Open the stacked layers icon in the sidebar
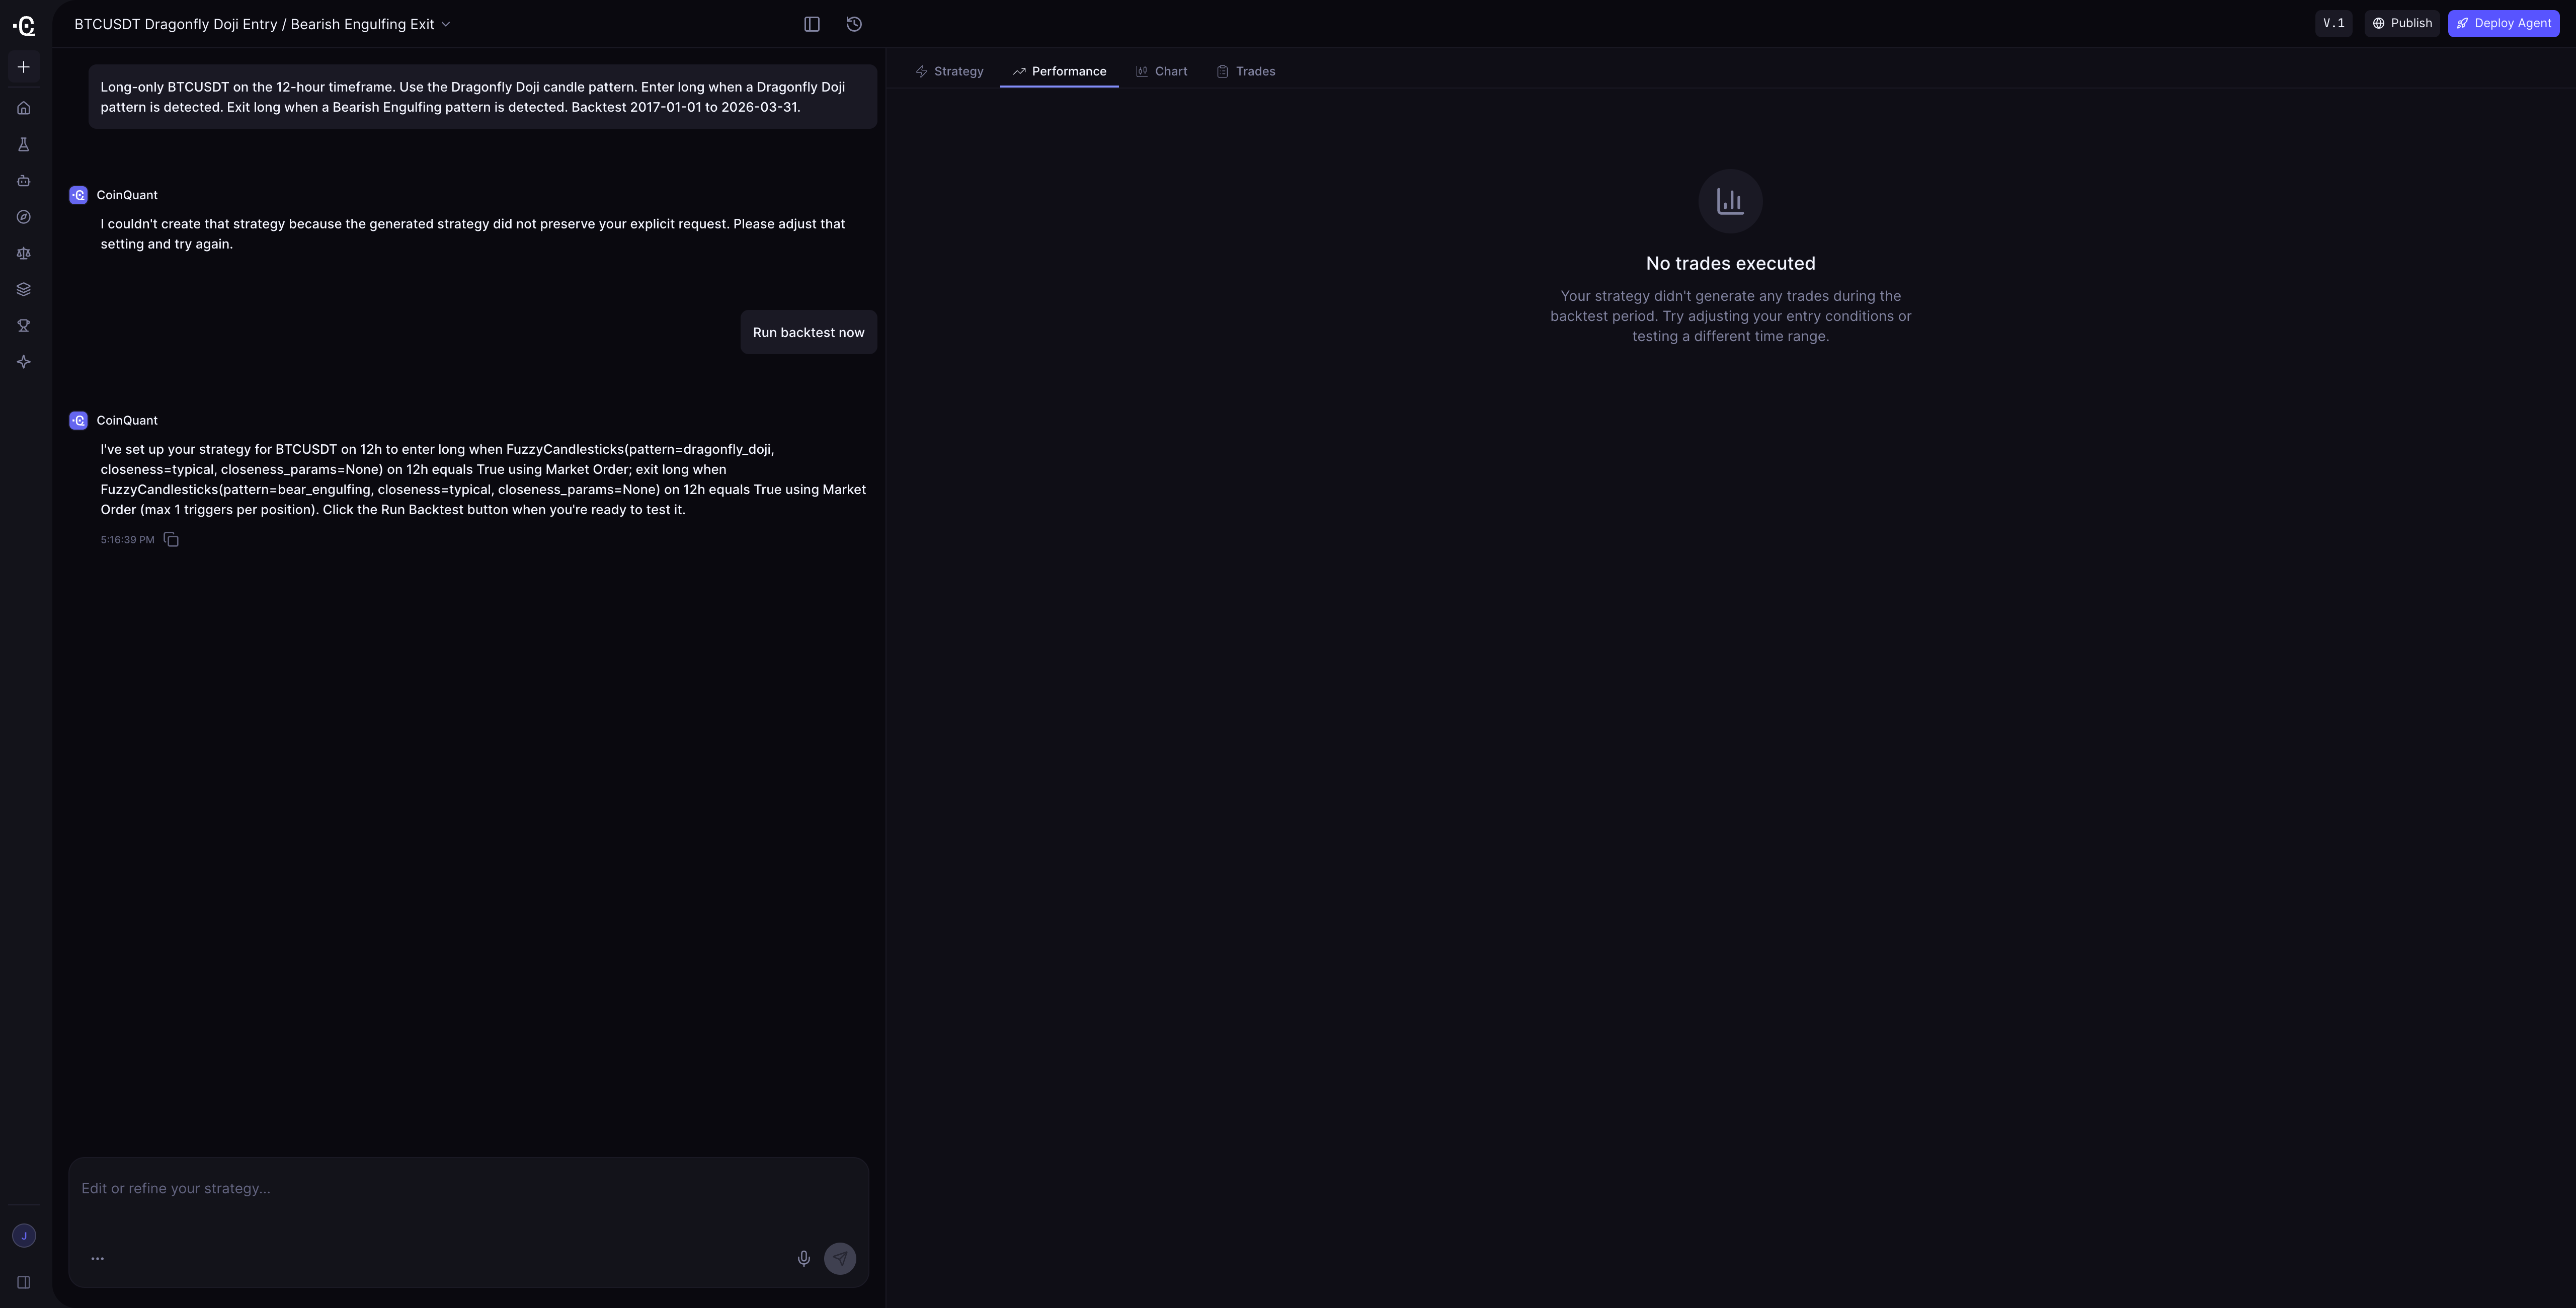The width and height of the screenshot is (2576, 1308). click(24, 289)
